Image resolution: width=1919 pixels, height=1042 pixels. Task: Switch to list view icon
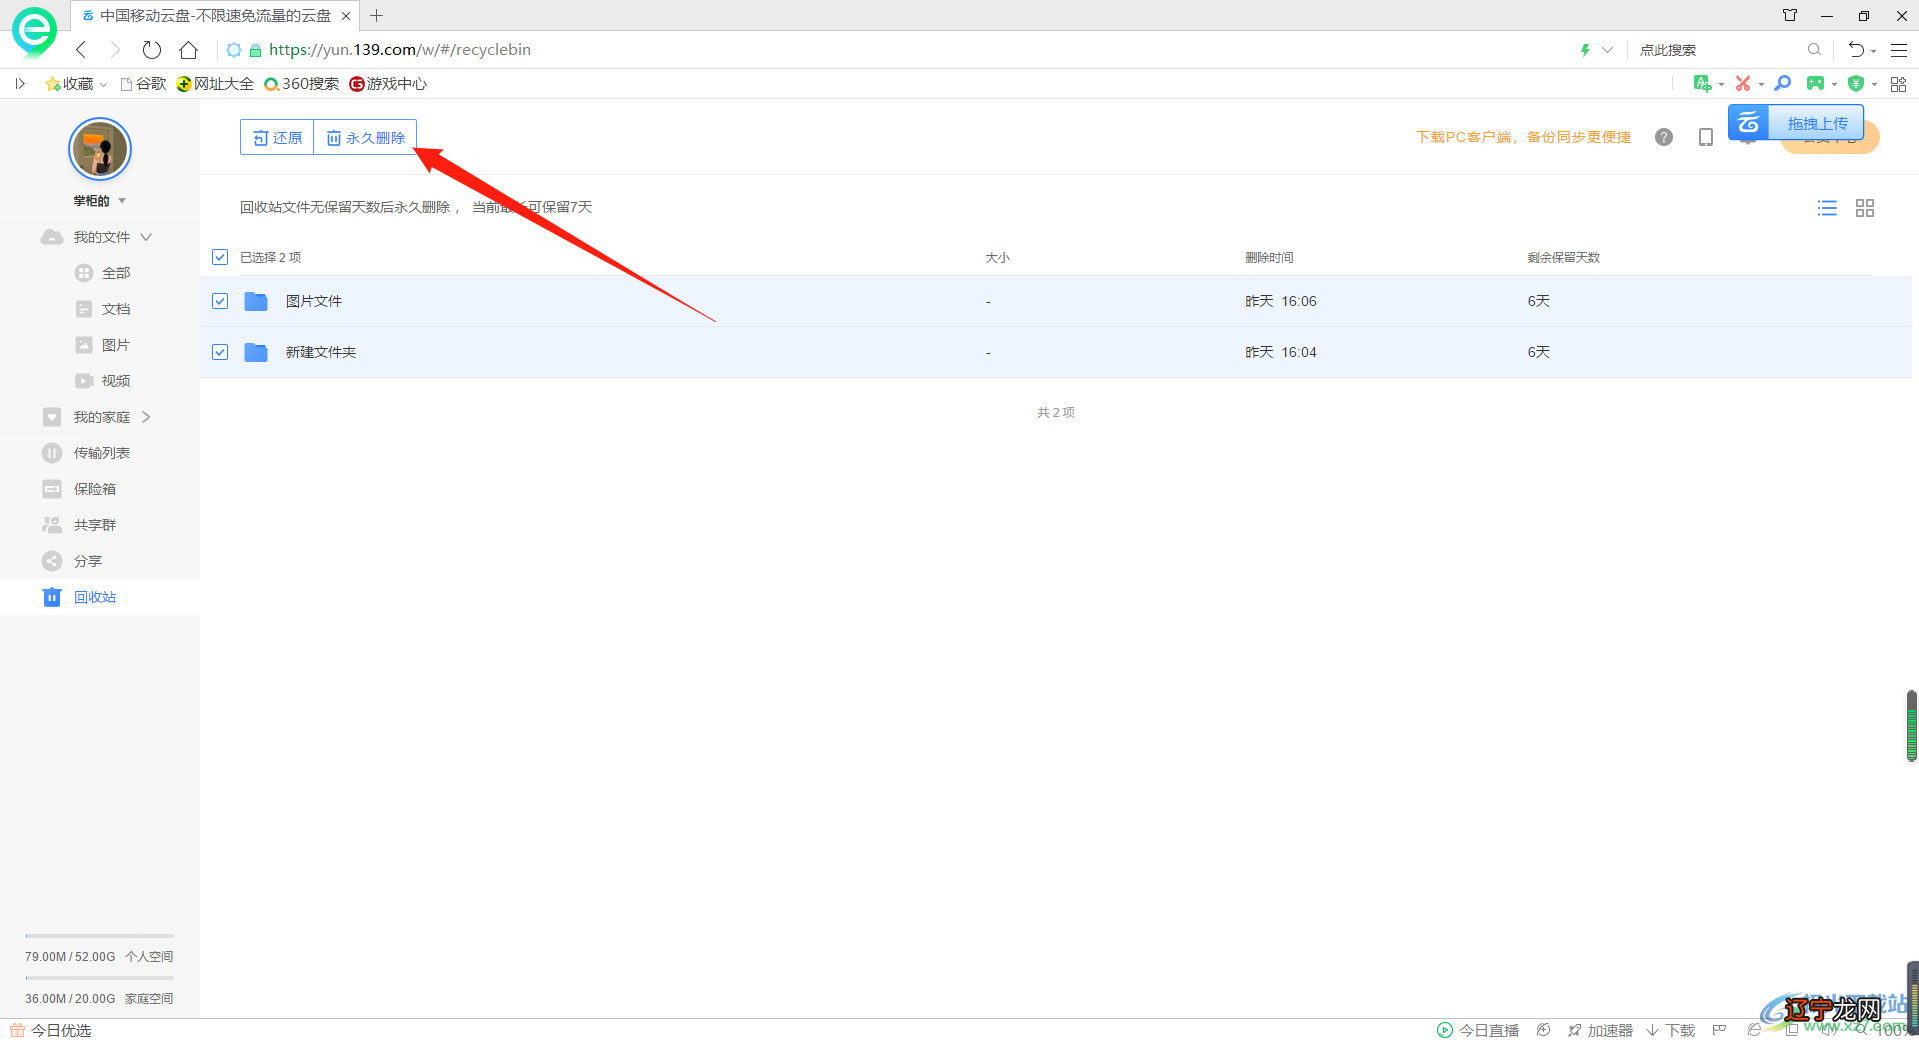click(1827, 208)
